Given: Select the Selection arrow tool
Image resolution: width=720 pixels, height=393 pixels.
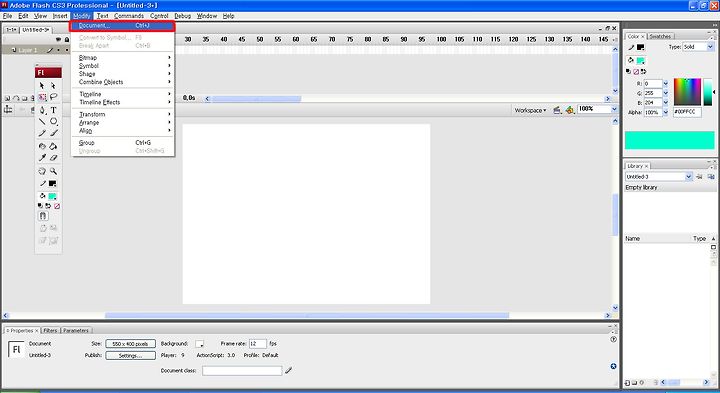Looking at the screenshot, I should [x=42, y=85].
